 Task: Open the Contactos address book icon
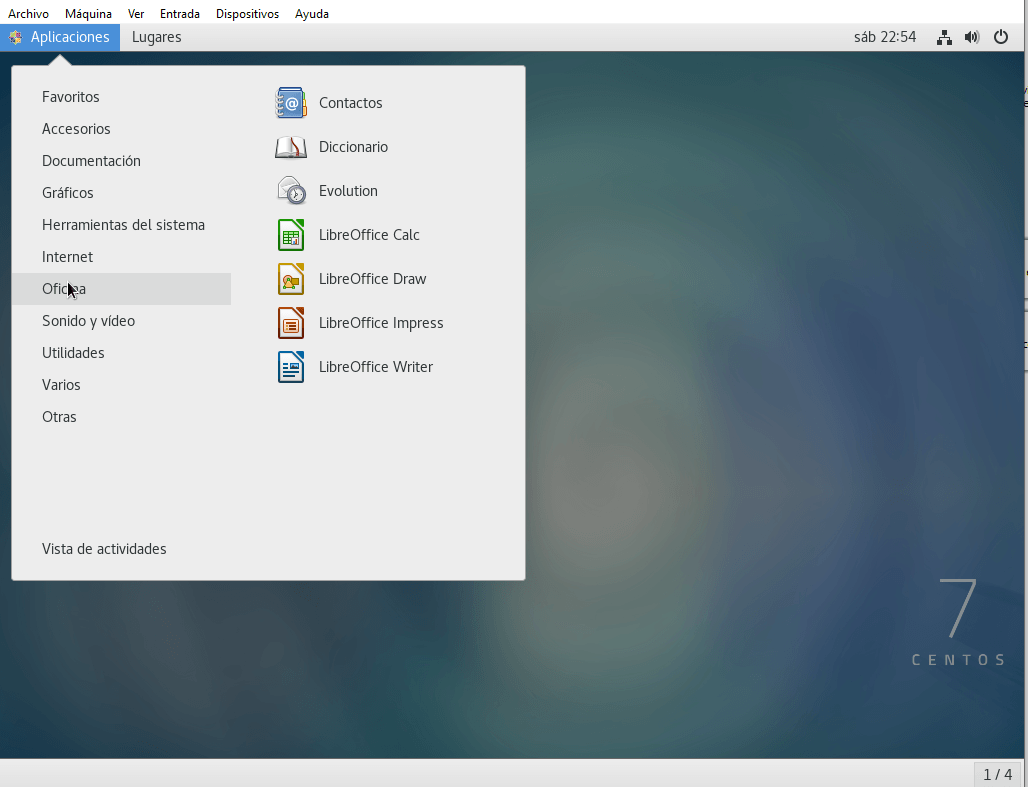coord(291,103)
